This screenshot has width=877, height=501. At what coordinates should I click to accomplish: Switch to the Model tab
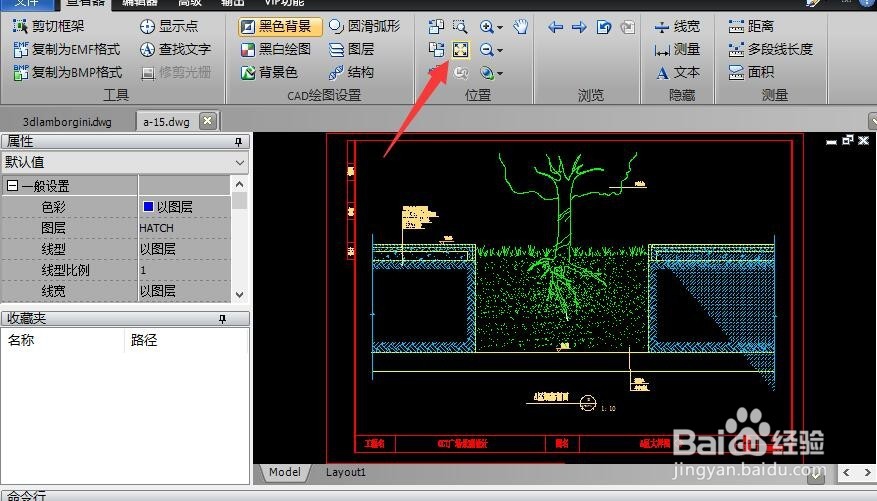point(285,472)
